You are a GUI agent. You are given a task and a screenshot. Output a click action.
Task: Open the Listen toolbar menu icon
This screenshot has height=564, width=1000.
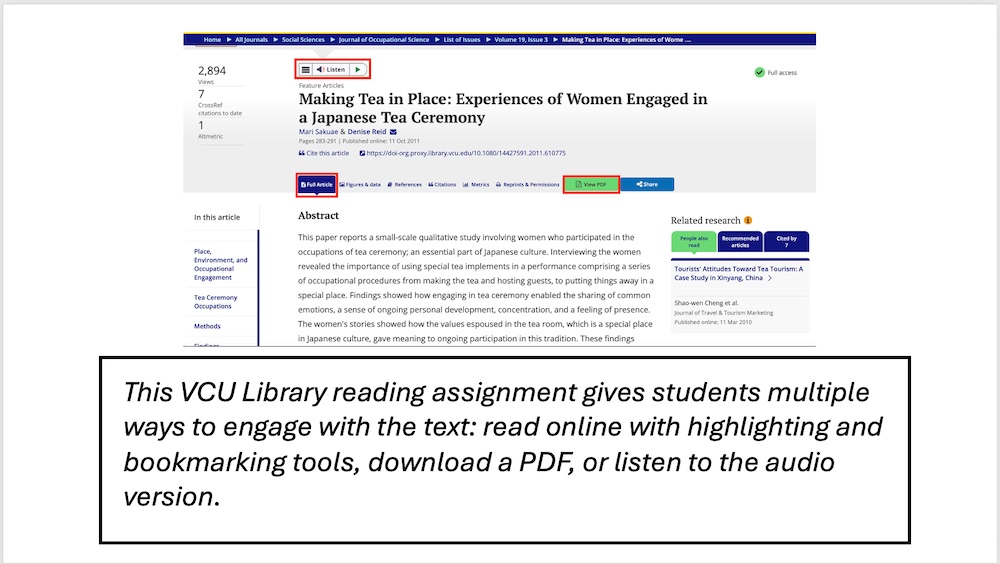pyautogui.click(x=306, y=70)
